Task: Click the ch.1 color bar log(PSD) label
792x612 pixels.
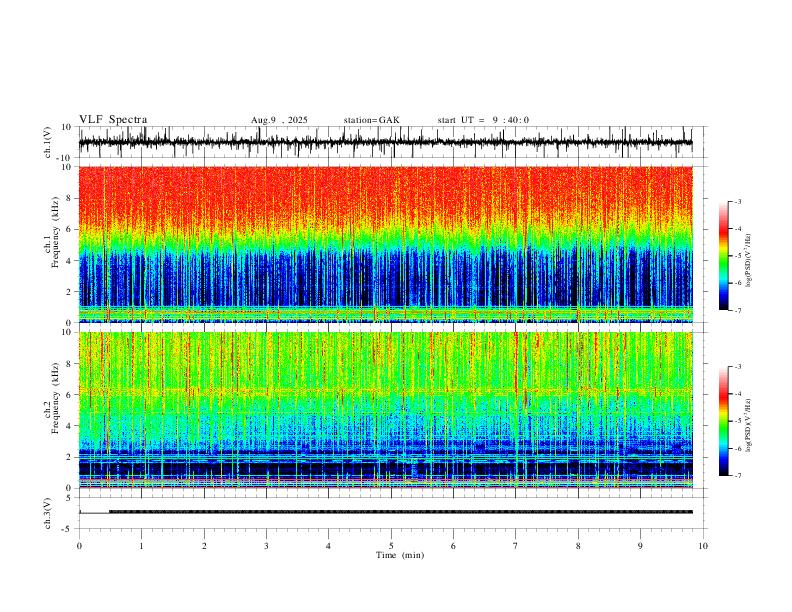Action: (749, 261)
